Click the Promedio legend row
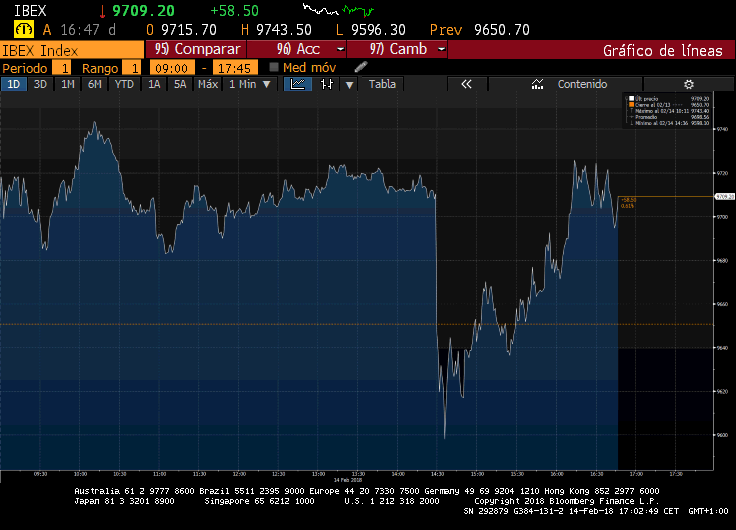Screen dimensions: 736x530 [x=669, y=117]
